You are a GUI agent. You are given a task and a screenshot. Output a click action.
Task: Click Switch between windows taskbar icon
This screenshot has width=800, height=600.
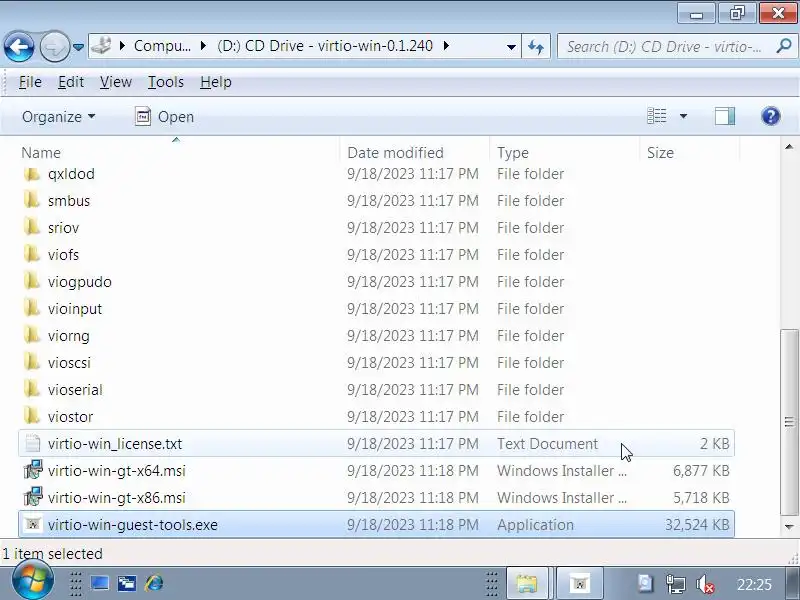pyautogui.click(x=127, y=583)
